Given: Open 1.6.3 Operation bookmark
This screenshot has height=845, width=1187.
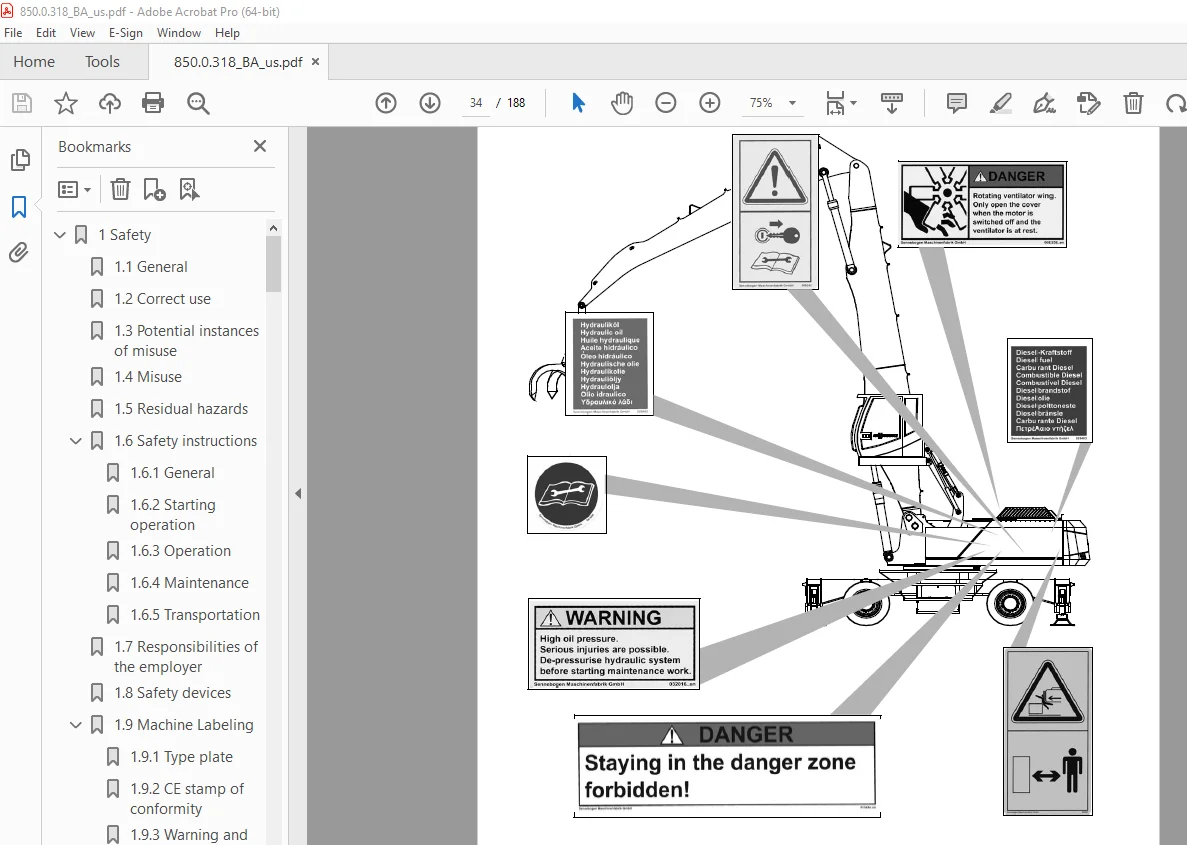Looking at the screenshot, I should coord(180,551).
